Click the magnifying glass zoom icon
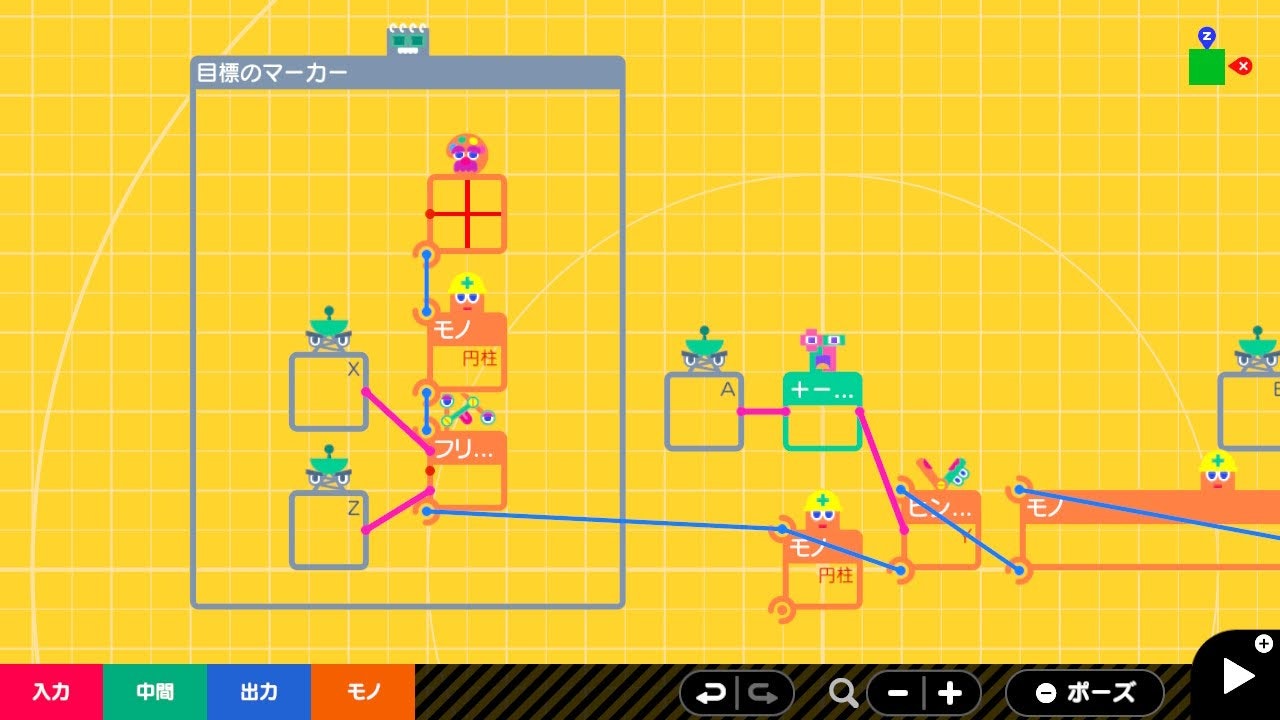 click(843, 693)
